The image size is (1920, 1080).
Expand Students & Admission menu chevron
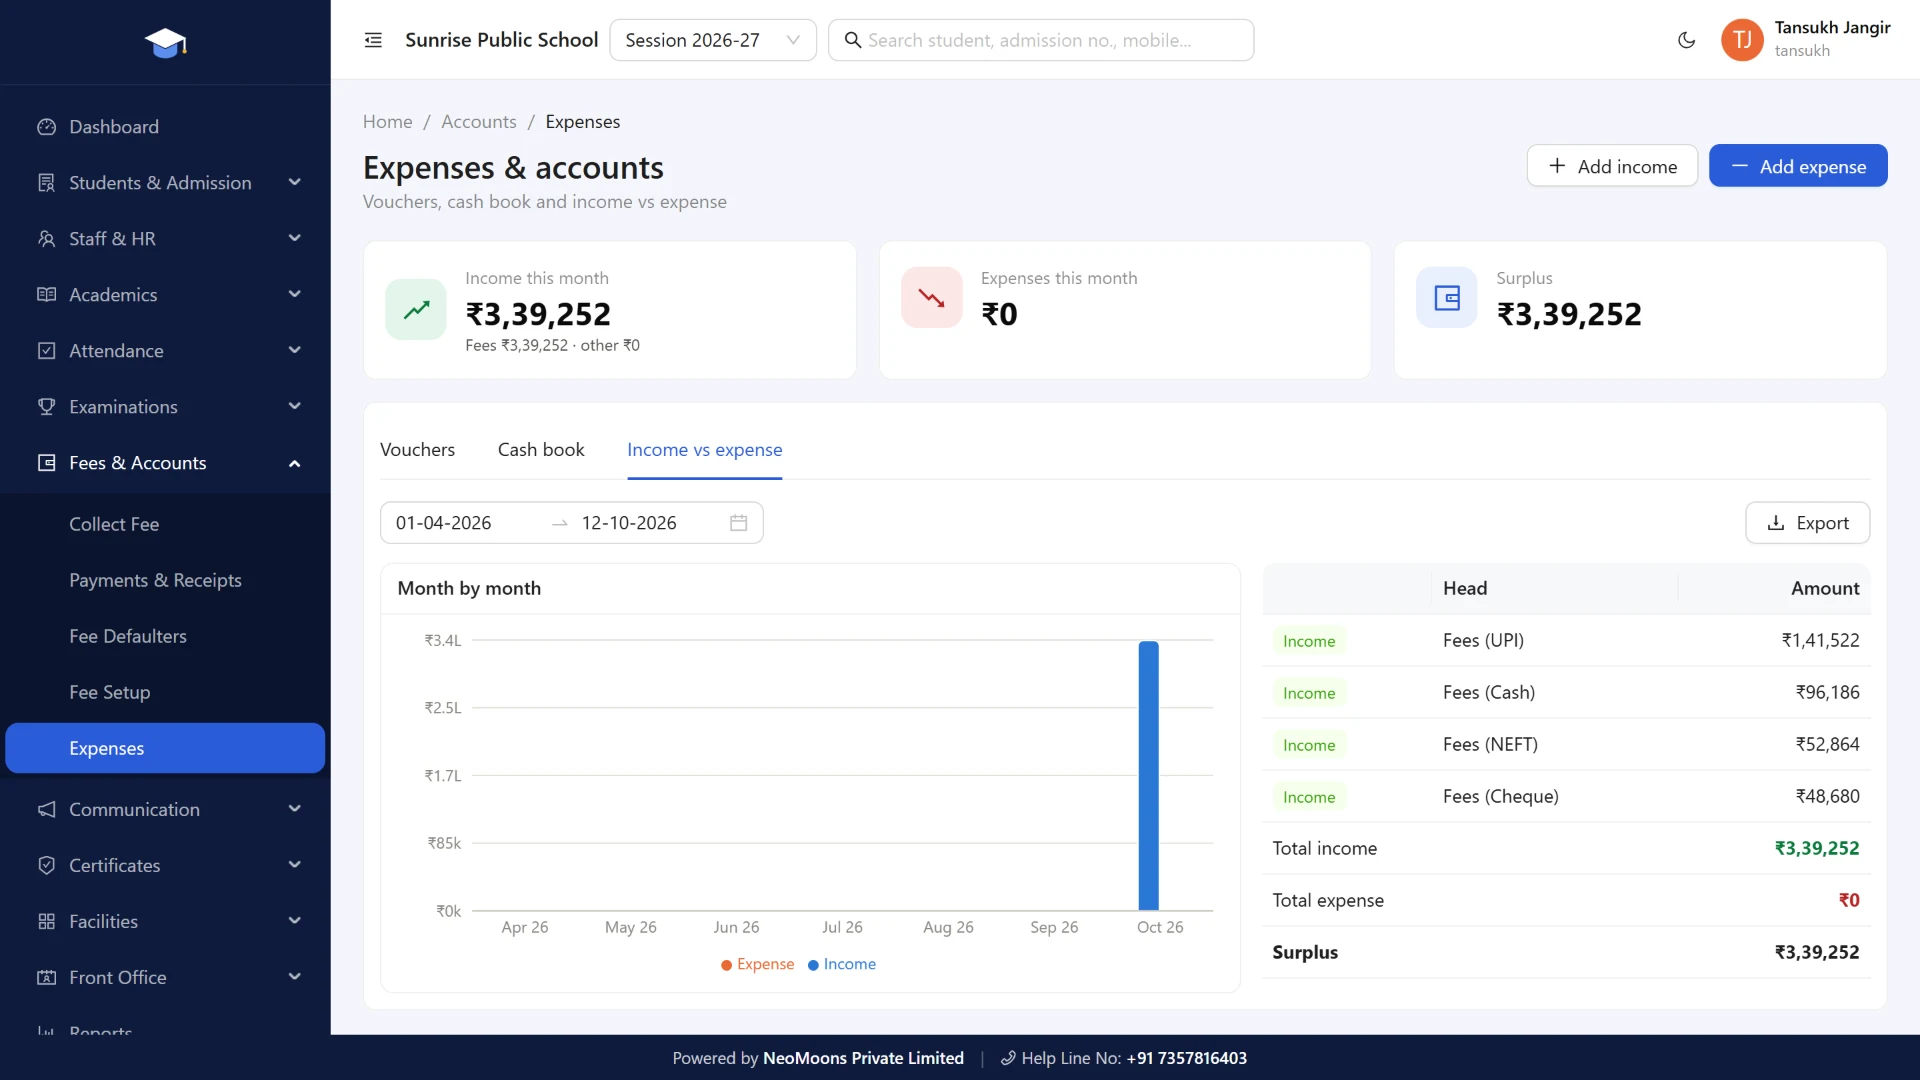(294, 182)
